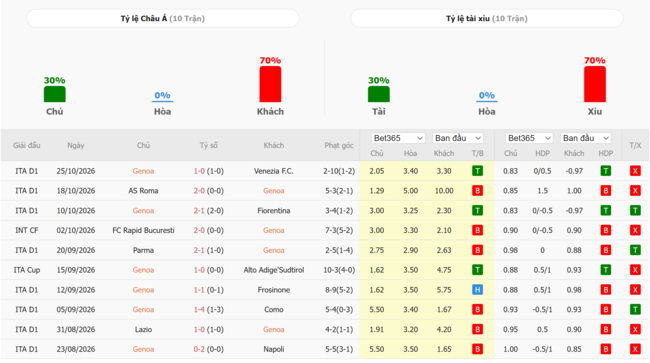The height and width of the screenshot is (363, 650).
Task: Select the Tỷ lệ Châu Á tab
Action: click(162, 19)
